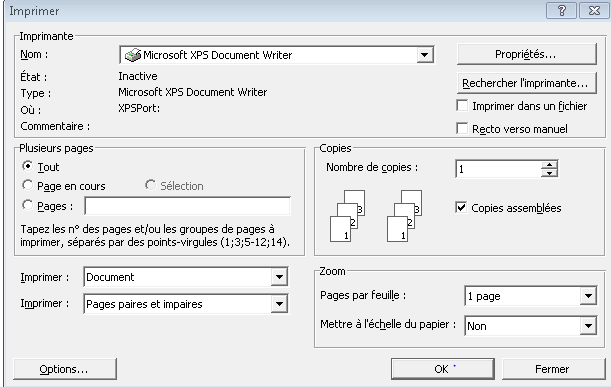Click the Tapez les n° des pages hint text
Viewport: 611px width, 387px height.
pos(155,235)
